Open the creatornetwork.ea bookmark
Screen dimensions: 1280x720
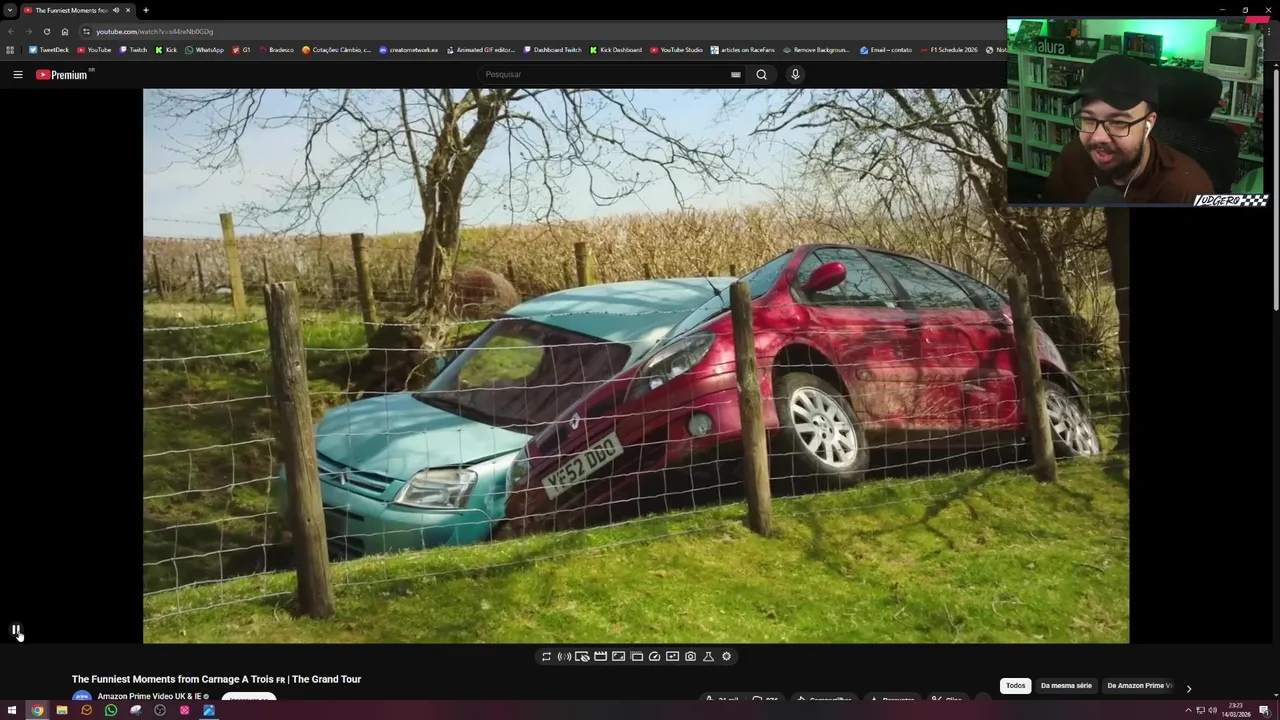[x=408, y=50]
